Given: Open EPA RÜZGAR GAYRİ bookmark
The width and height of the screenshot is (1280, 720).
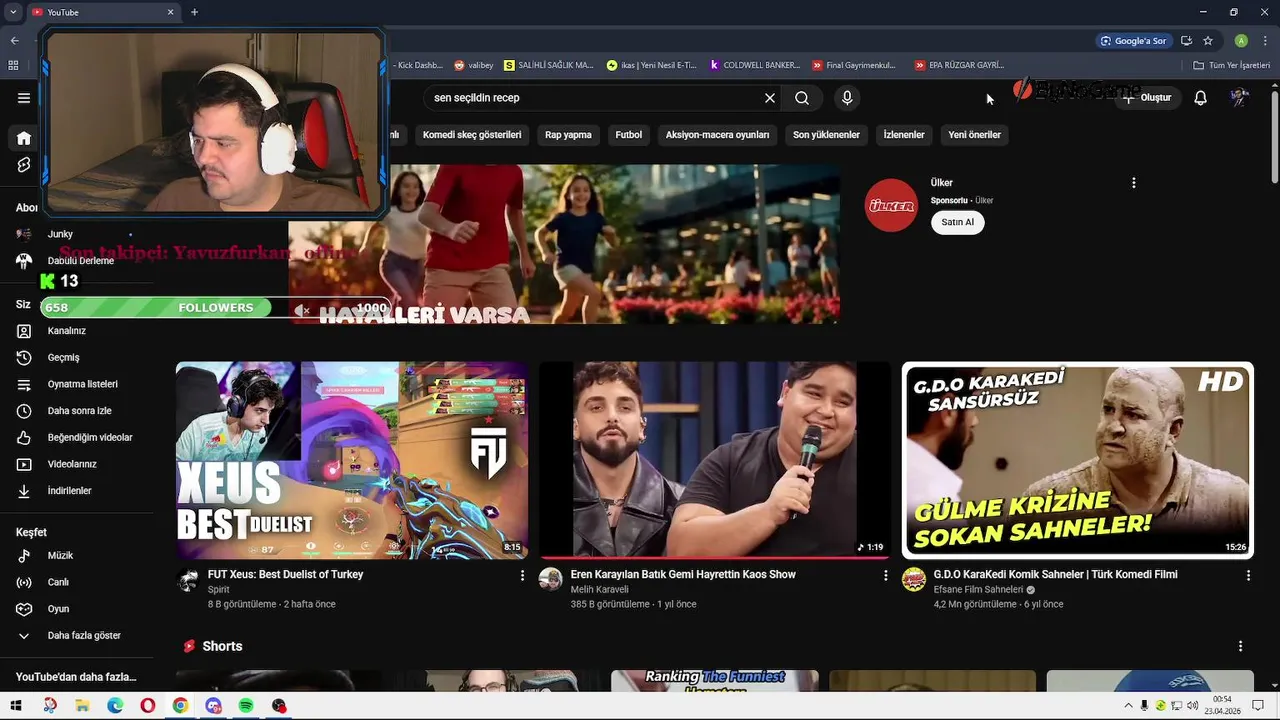Looking at the screenshot, I should coord(959,65).
